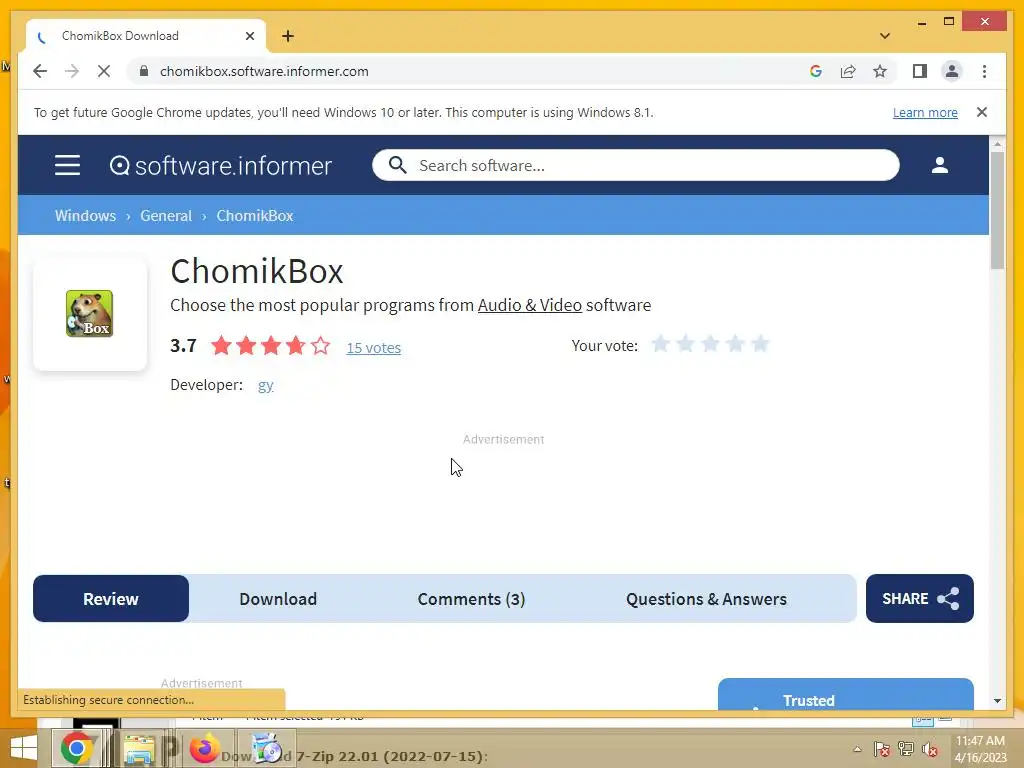Image resolution: width=1024 pixels, height=768 pixels.
Task: Click the SHARE button
Action: point(920,599)
